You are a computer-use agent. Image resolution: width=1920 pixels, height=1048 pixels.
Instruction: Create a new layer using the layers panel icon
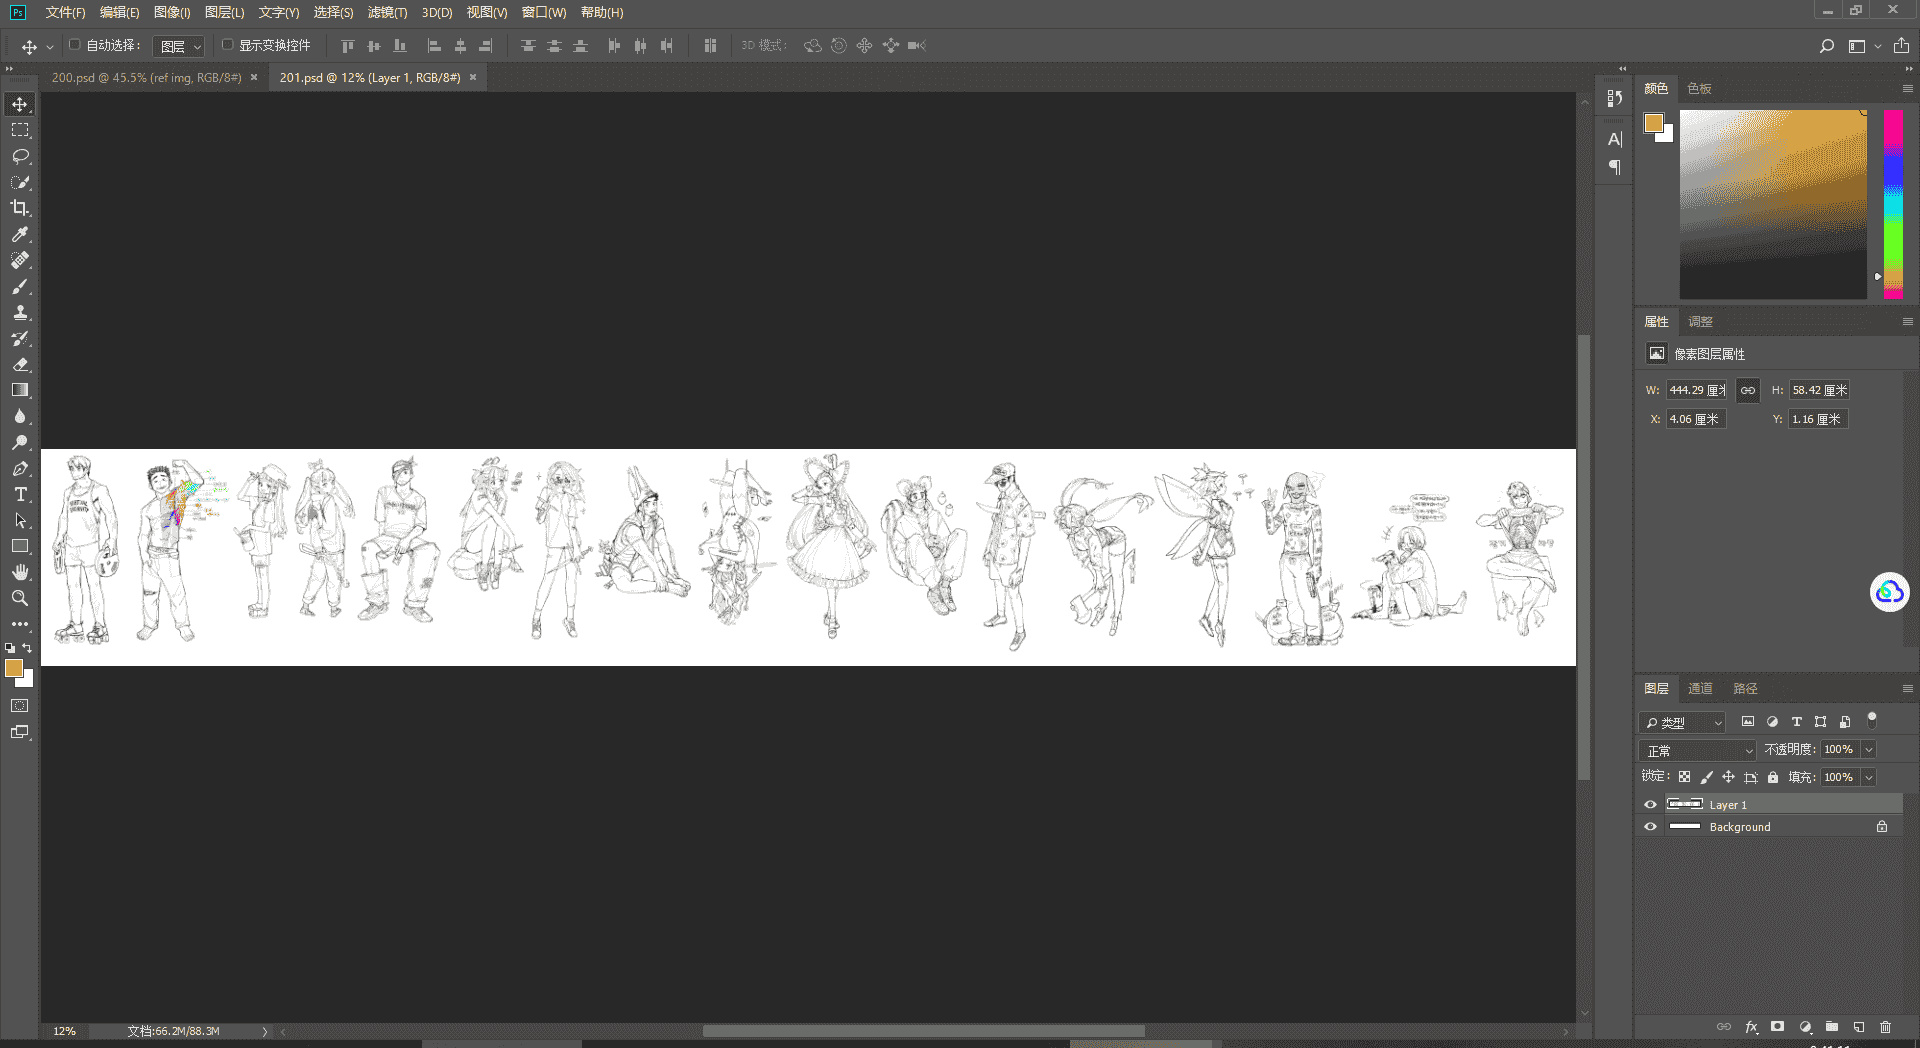(1858, 1027)
